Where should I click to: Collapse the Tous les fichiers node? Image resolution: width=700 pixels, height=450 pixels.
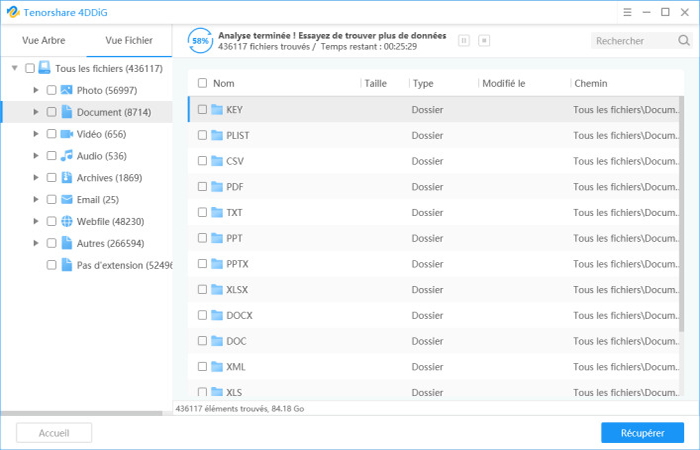click(x=15, y=68)
